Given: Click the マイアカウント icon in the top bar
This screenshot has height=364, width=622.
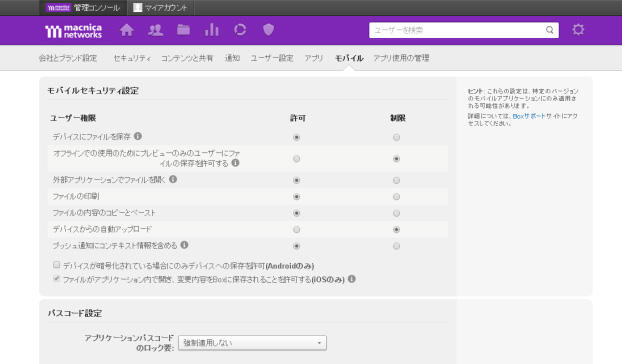Looking at the screenshot, I should click(137, 8).
